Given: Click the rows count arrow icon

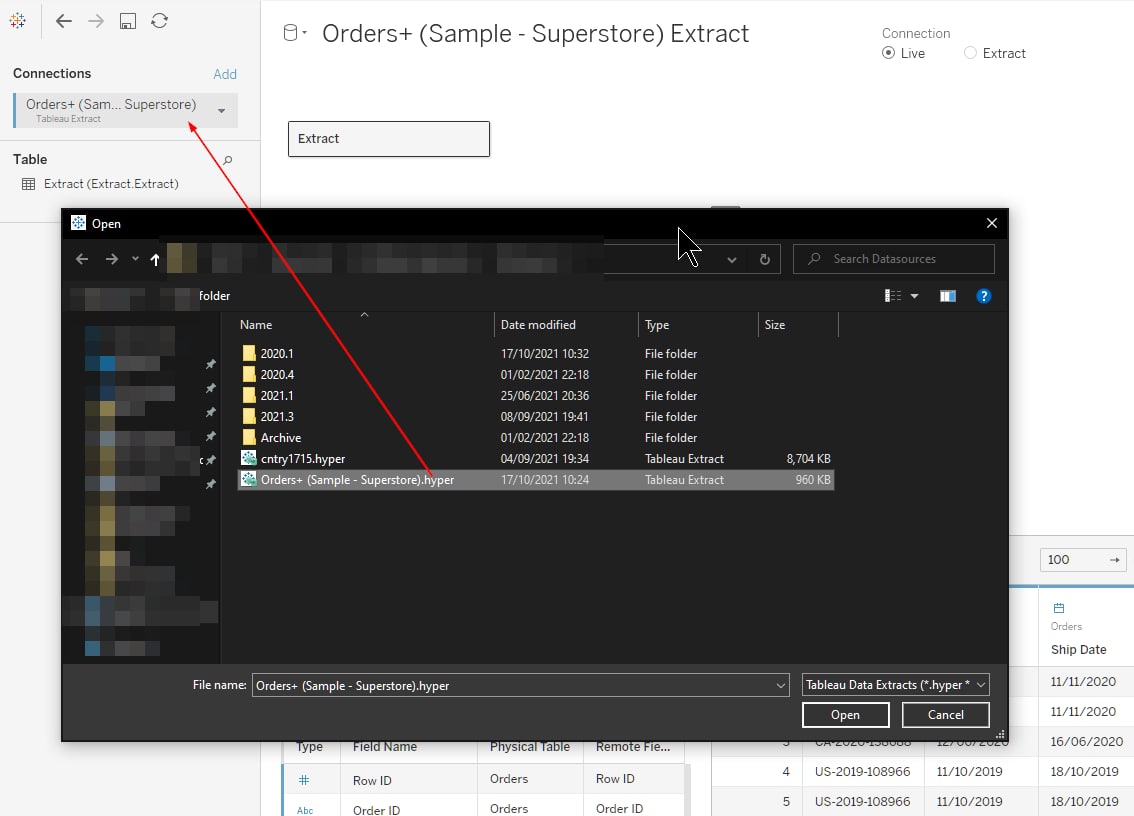Looking at the screenshot, I should point(1114,559).
